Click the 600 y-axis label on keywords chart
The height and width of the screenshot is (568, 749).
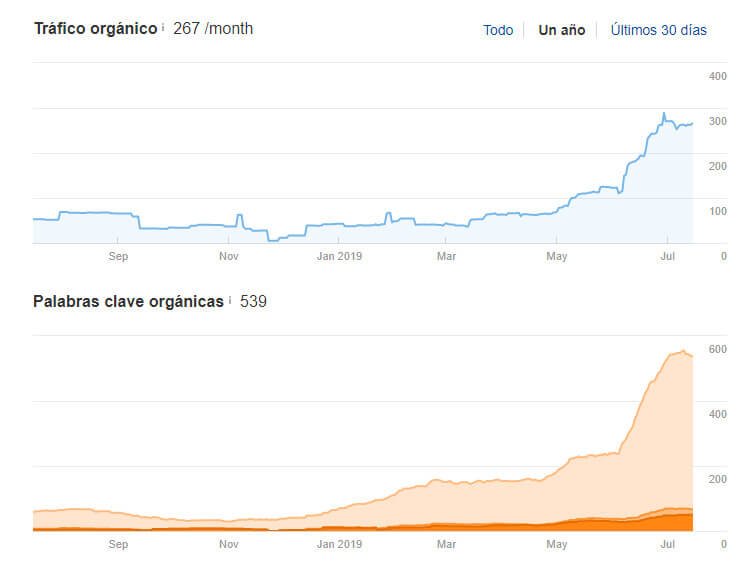coord(717,349)
